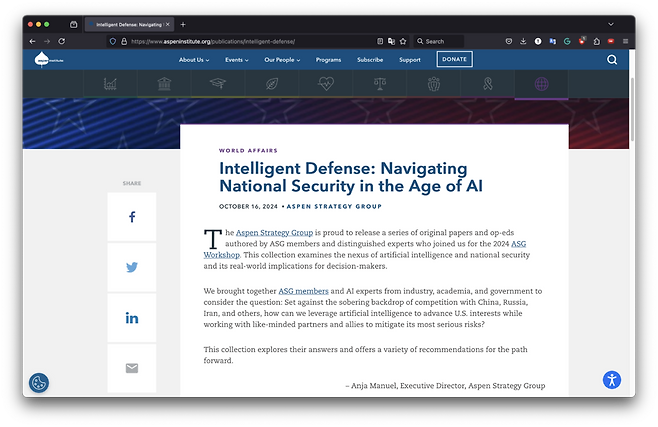658x427 pixels.
Task: Open the ASPEN STRATEGY GROUP byline link
Action: (x=334, y=206)
